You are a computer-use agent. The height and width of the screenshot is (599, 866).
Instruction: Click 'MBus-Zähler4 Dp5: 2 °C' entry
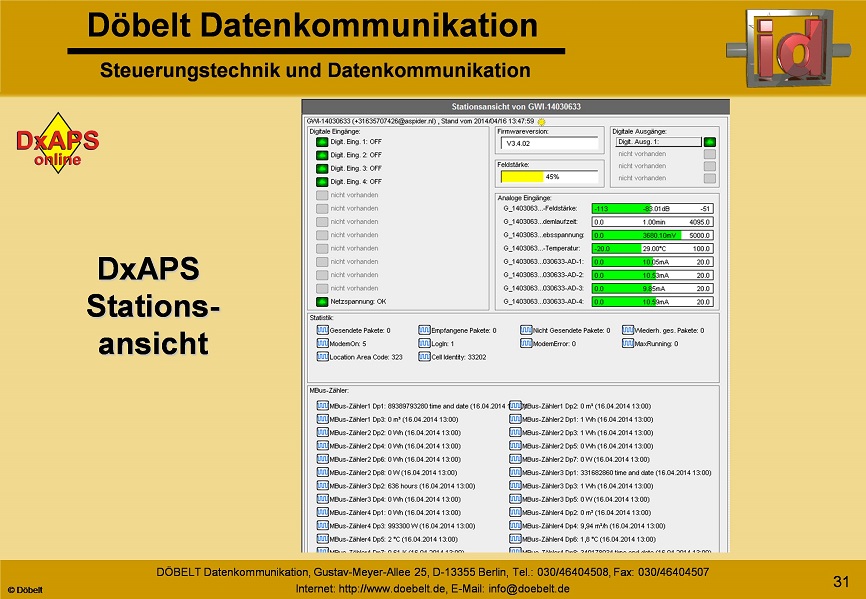(393, 539)
